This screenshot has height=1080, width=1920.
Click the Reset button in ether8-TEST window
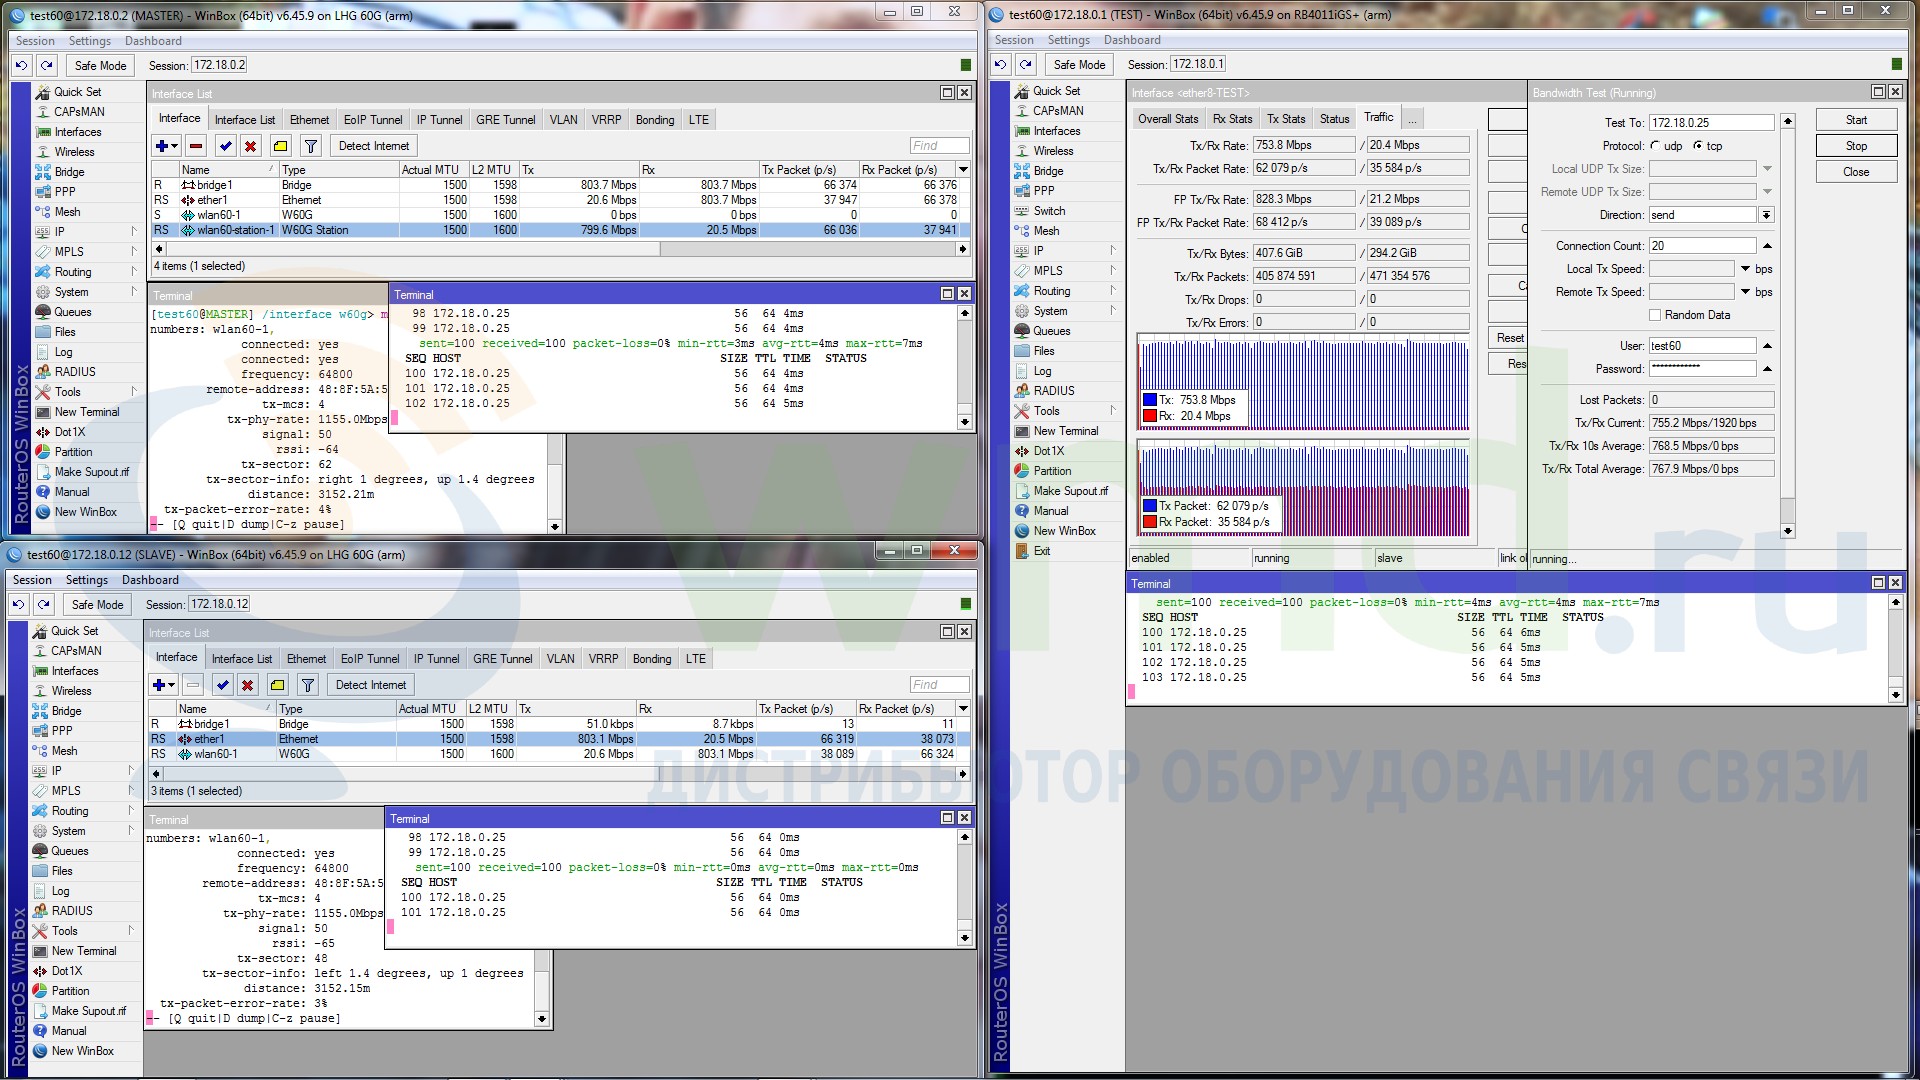pos(1509,338)
